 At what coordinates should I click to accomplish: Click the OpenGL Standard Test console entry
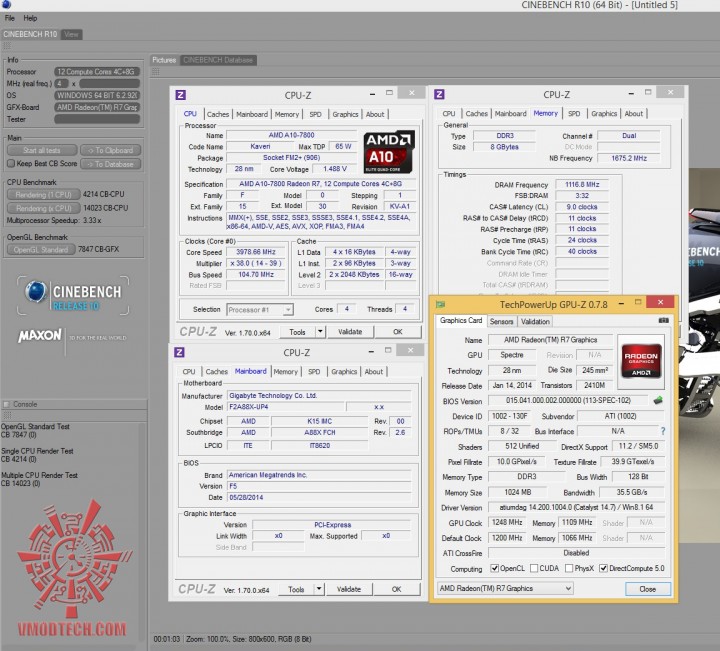tap(35, 431)
